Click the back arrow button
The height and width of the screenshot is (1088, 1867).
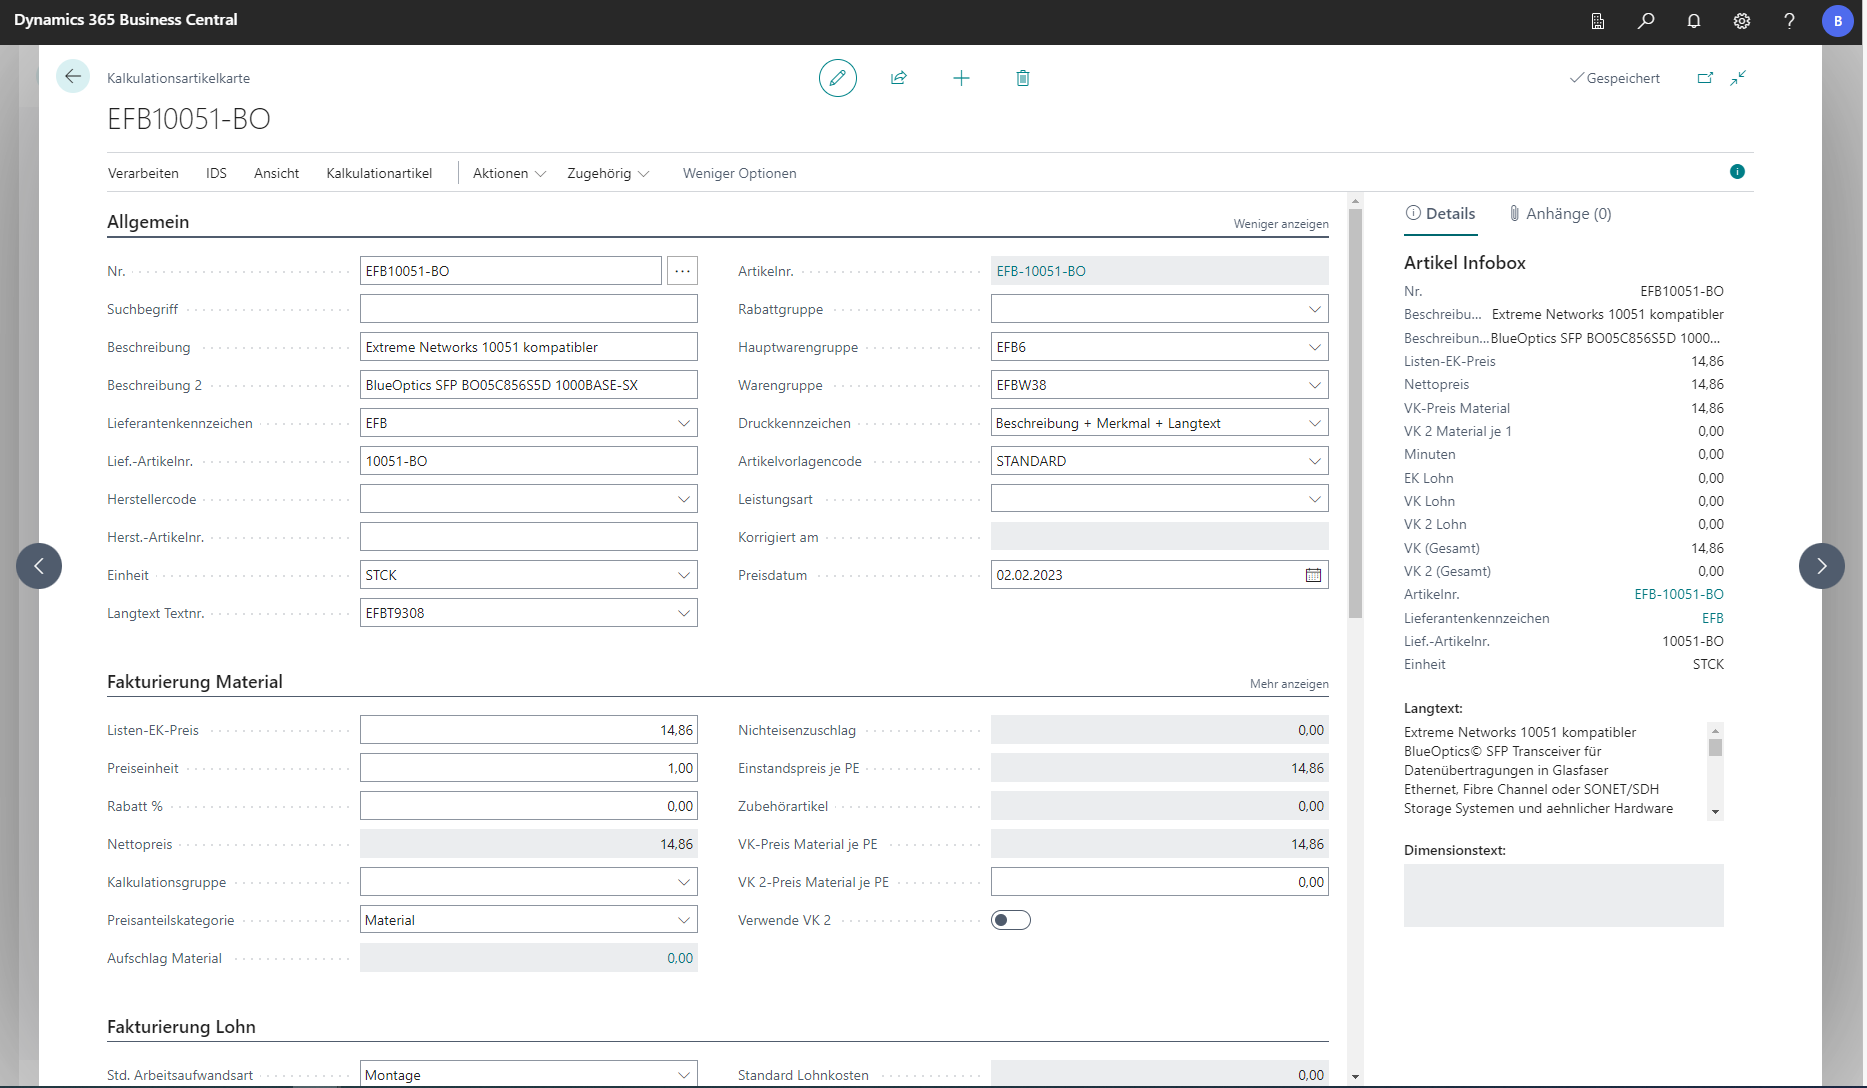point(73,77)
